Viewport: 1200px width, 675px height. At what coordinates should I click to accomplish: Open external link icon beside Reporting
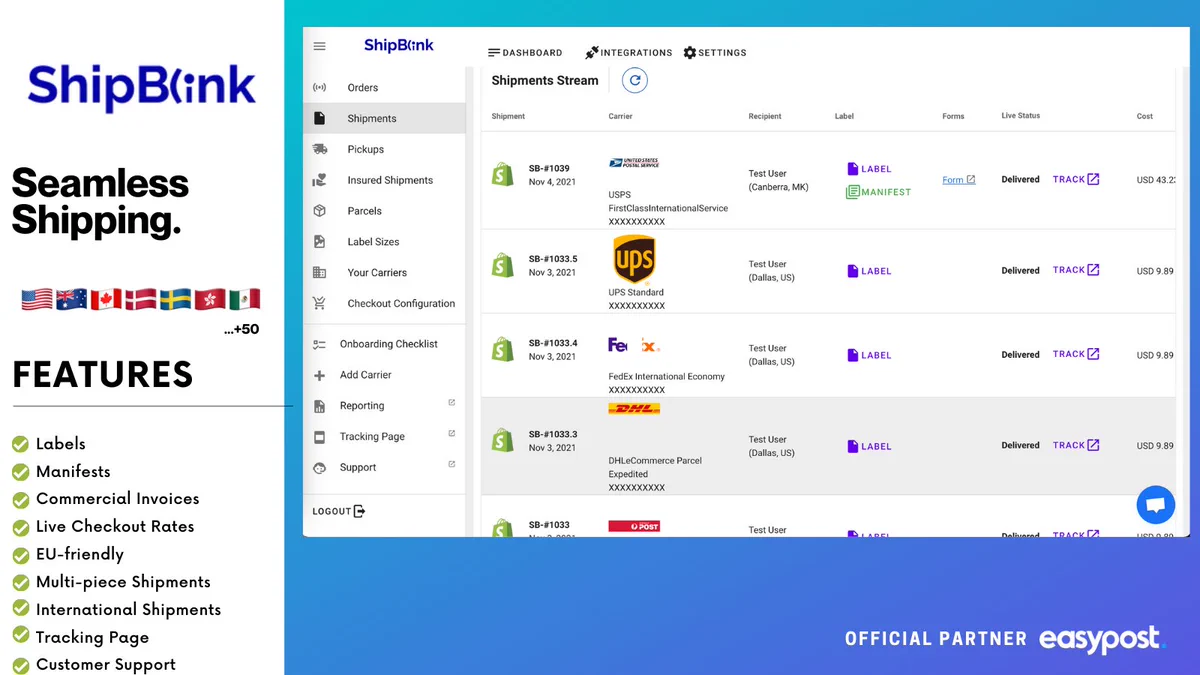[x=451, y=403]
